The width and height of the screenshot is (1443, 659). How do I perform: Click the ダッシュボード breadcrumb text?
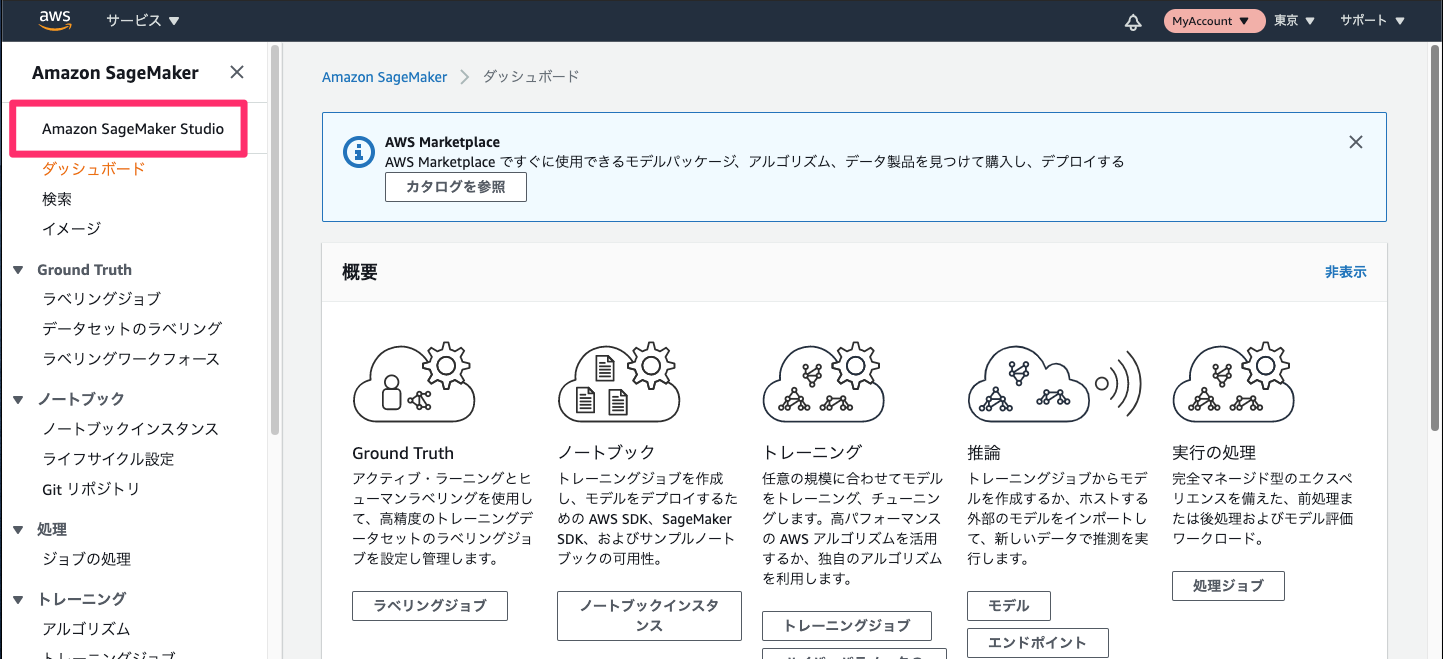pyautogui.click(x=531, y=77)
